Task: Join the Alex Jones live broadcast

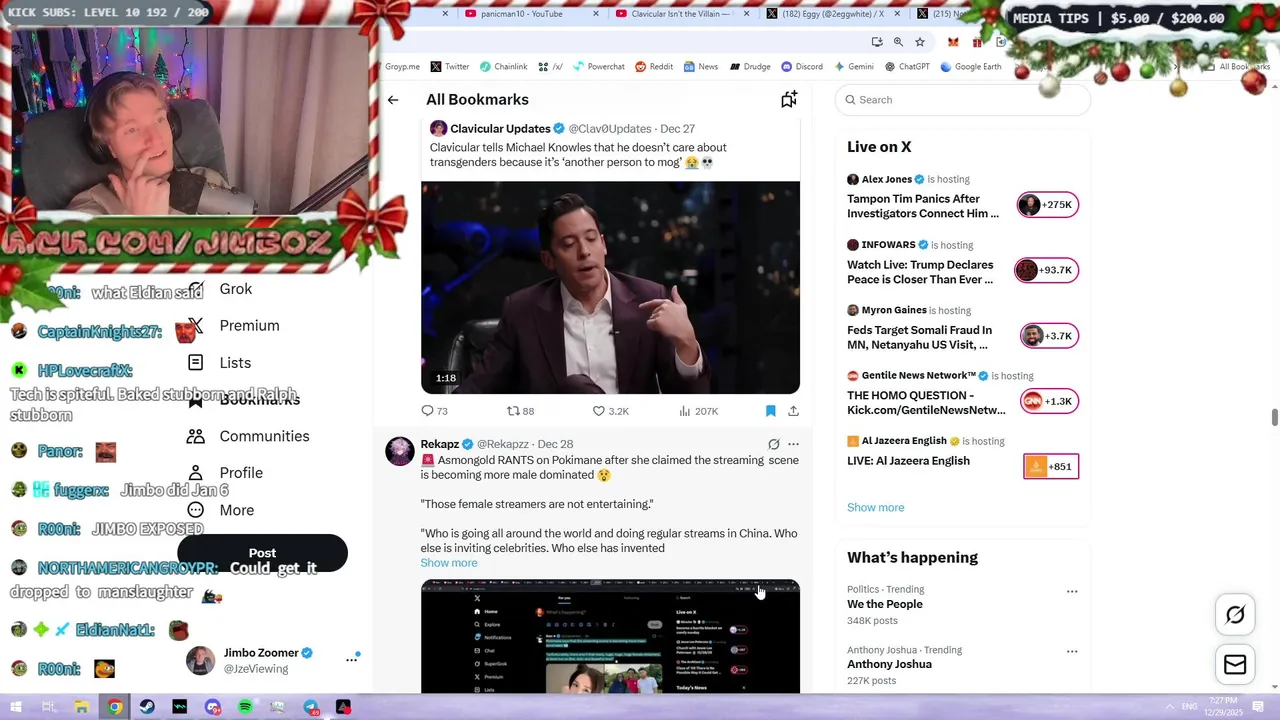Action: (x=1047, y=205)
